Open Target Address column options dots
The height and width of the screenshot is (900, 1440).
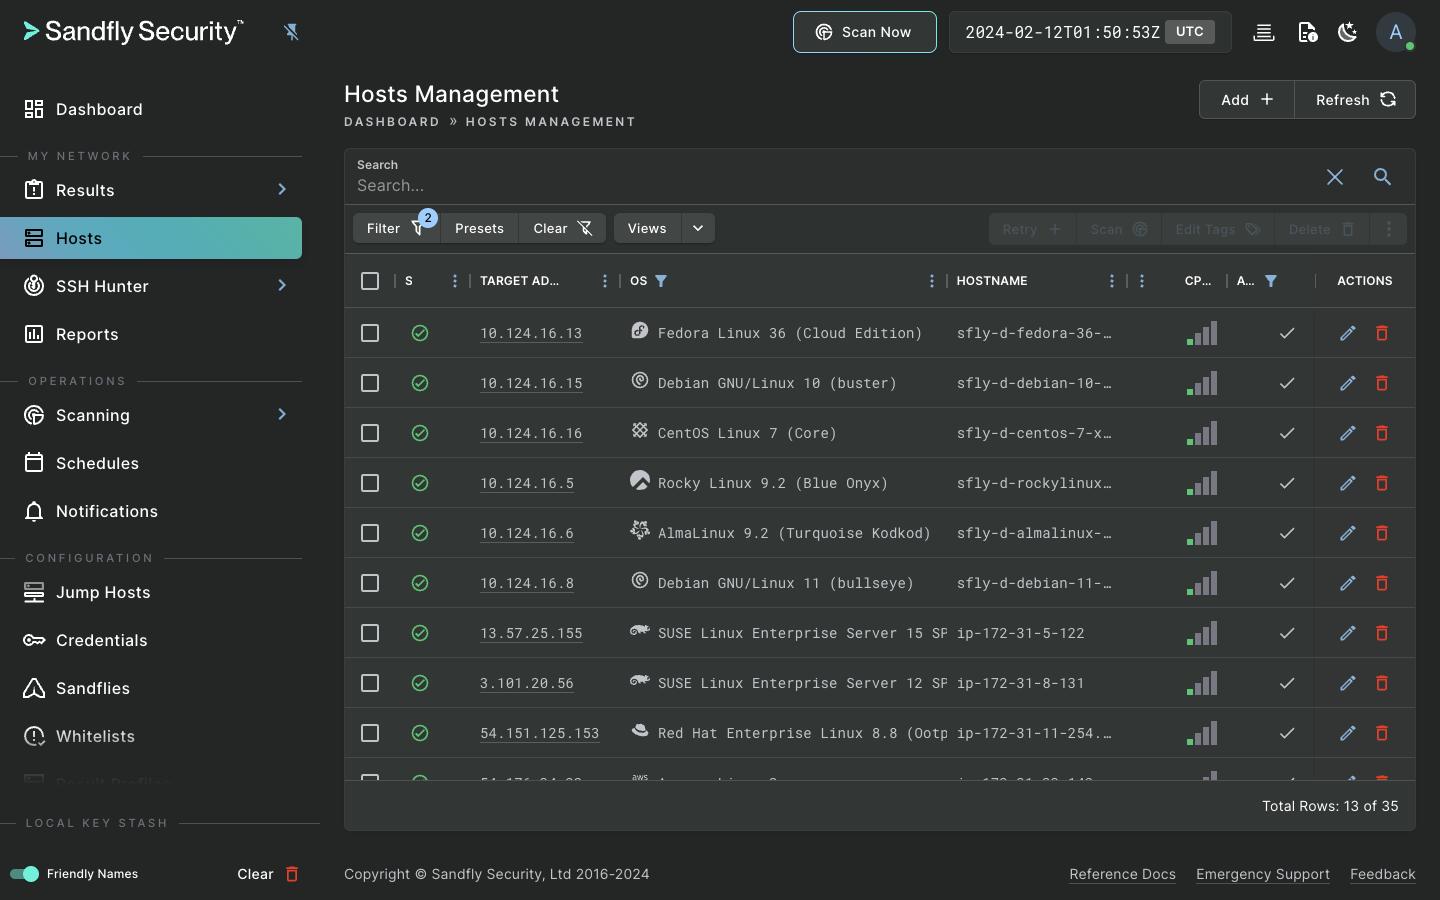tap(605, 281)
